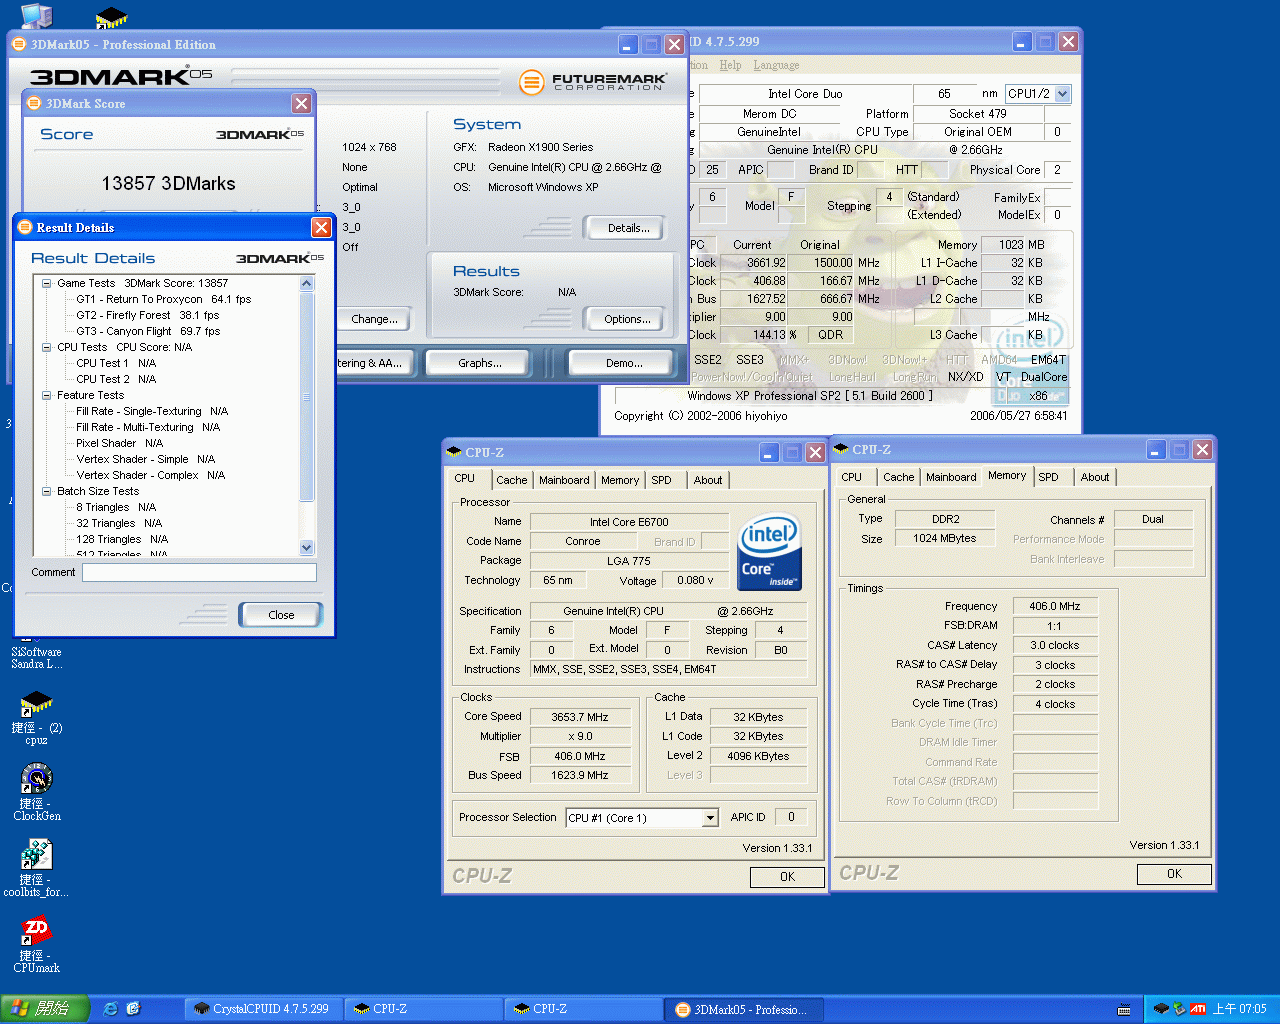Switch to CrystalCPUID 4.7.5.299 taskbar button
This screenshot has height=1024, width=1280.
coord(262,1009)
